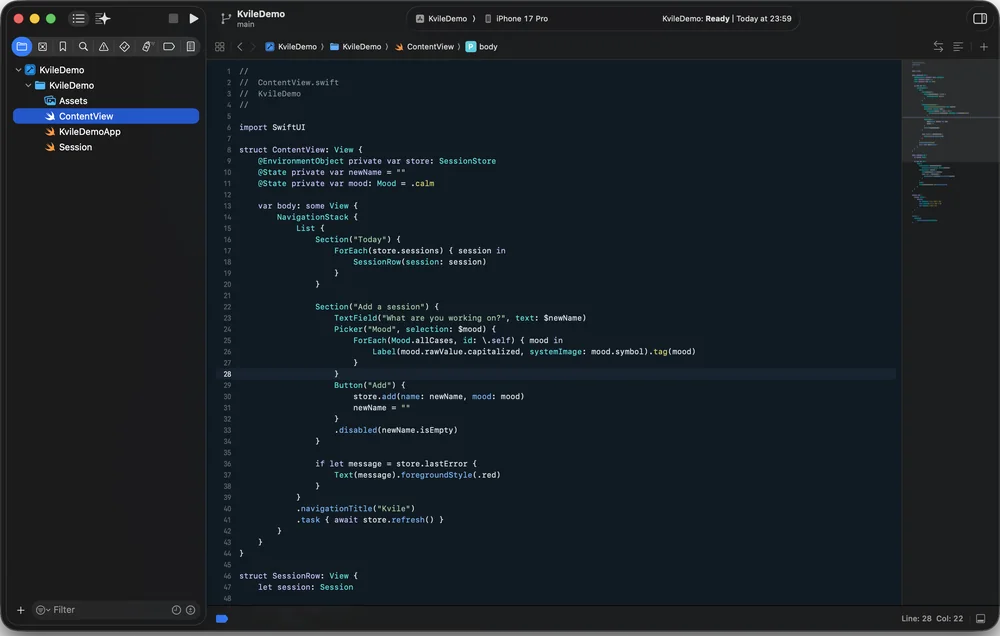Viewport: 1000px width, 636px height.
Task: Click on the import SwiftUI line
Action: tap(272, 128)
